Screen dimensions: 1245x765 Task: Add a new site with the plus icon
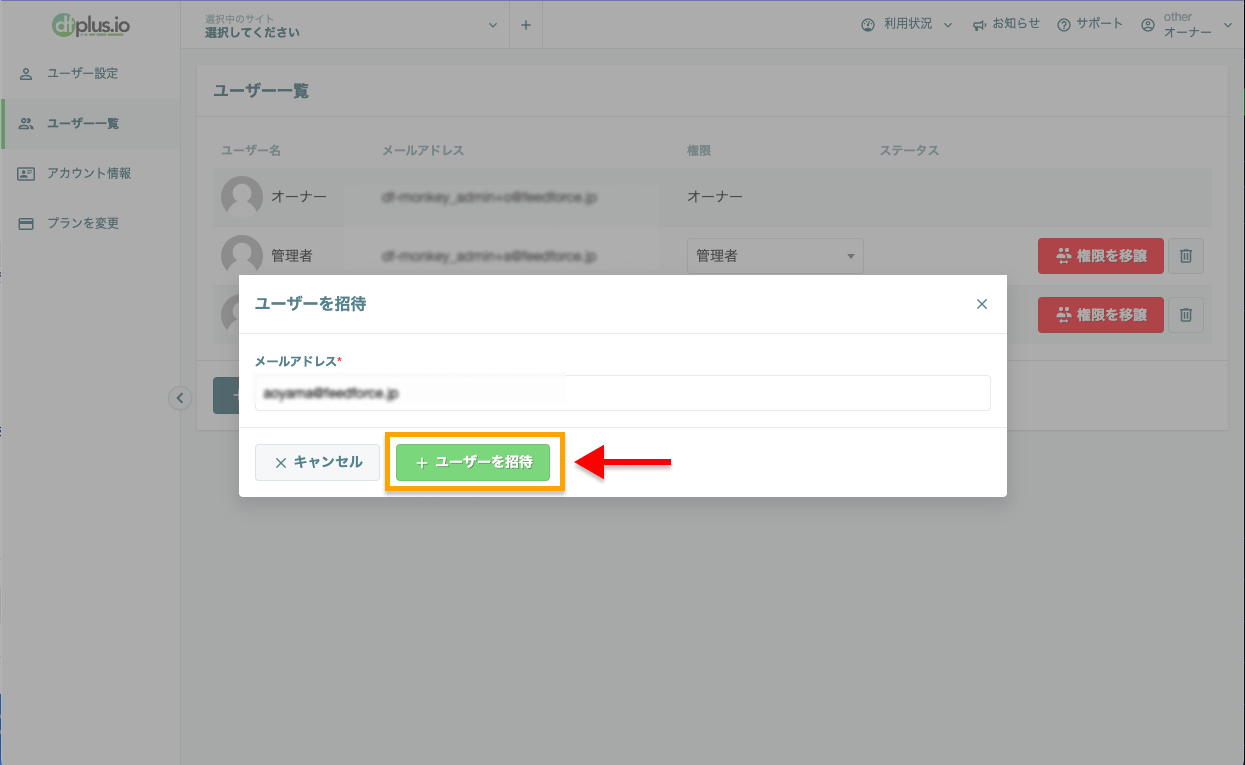tap(526, 25)
